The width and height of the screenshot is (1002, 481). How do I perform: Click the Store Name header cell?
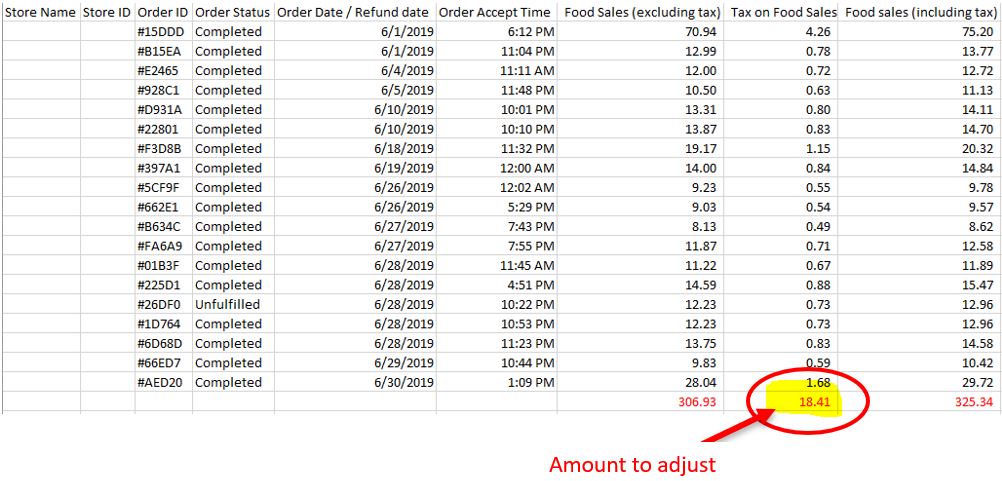coord(40,12)
